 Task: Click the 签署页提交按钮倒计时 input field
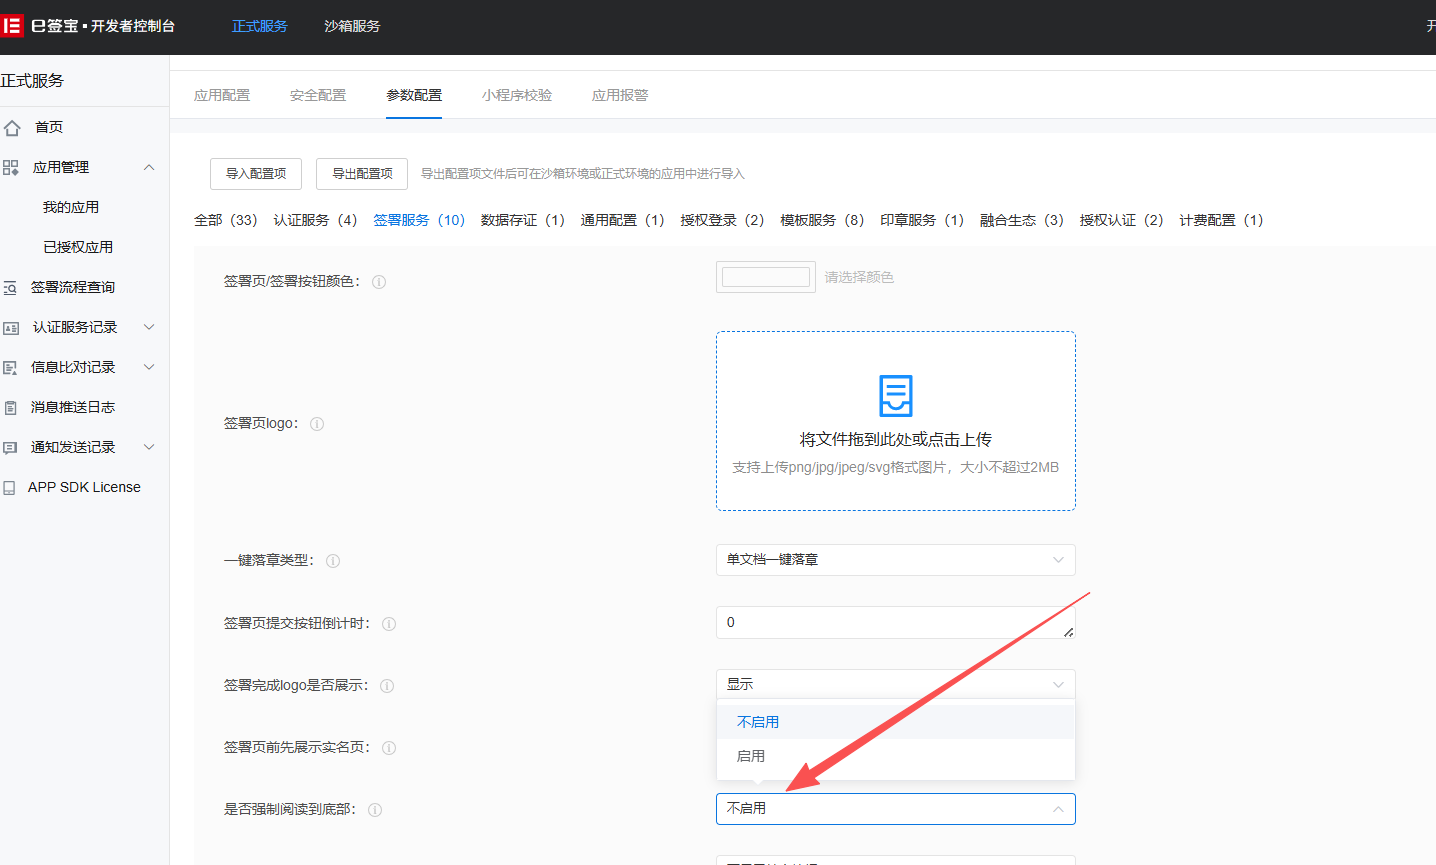pyautogui.click(x=896, y=622)
